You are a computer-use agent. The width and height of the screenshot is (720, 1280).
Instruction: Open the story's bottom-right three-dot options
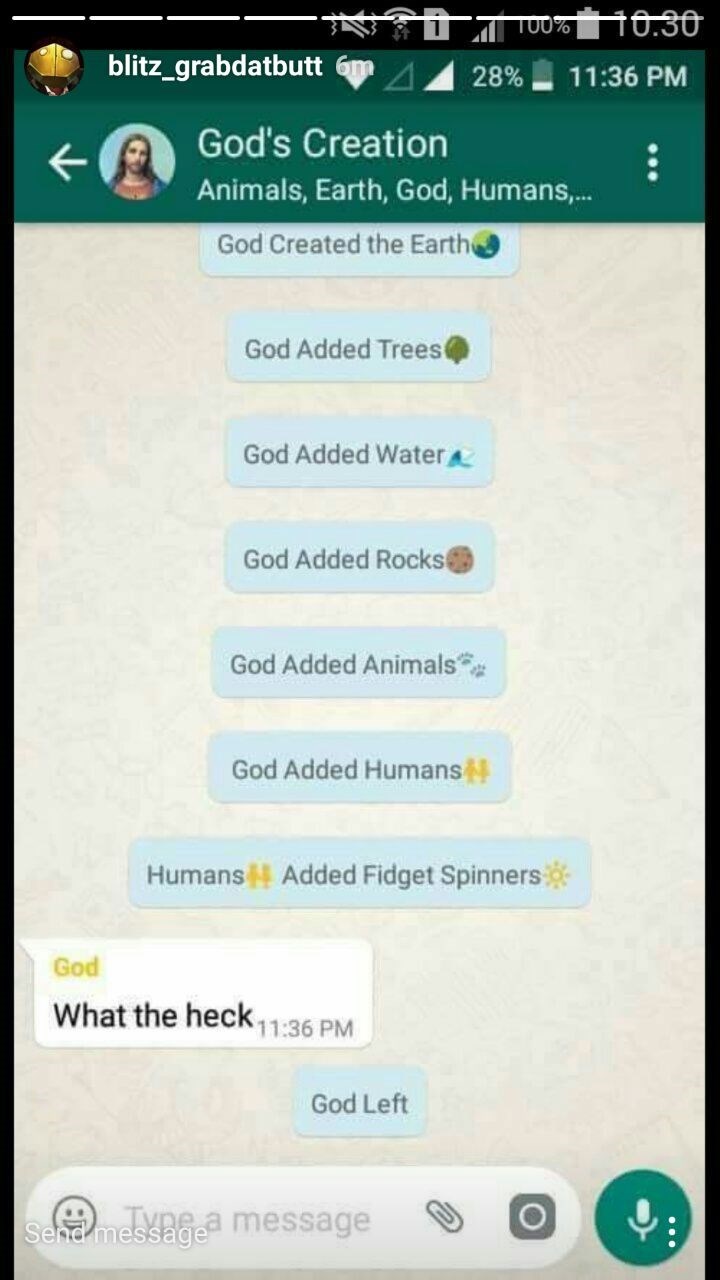pyautogui.click(x=672, y=1232)
